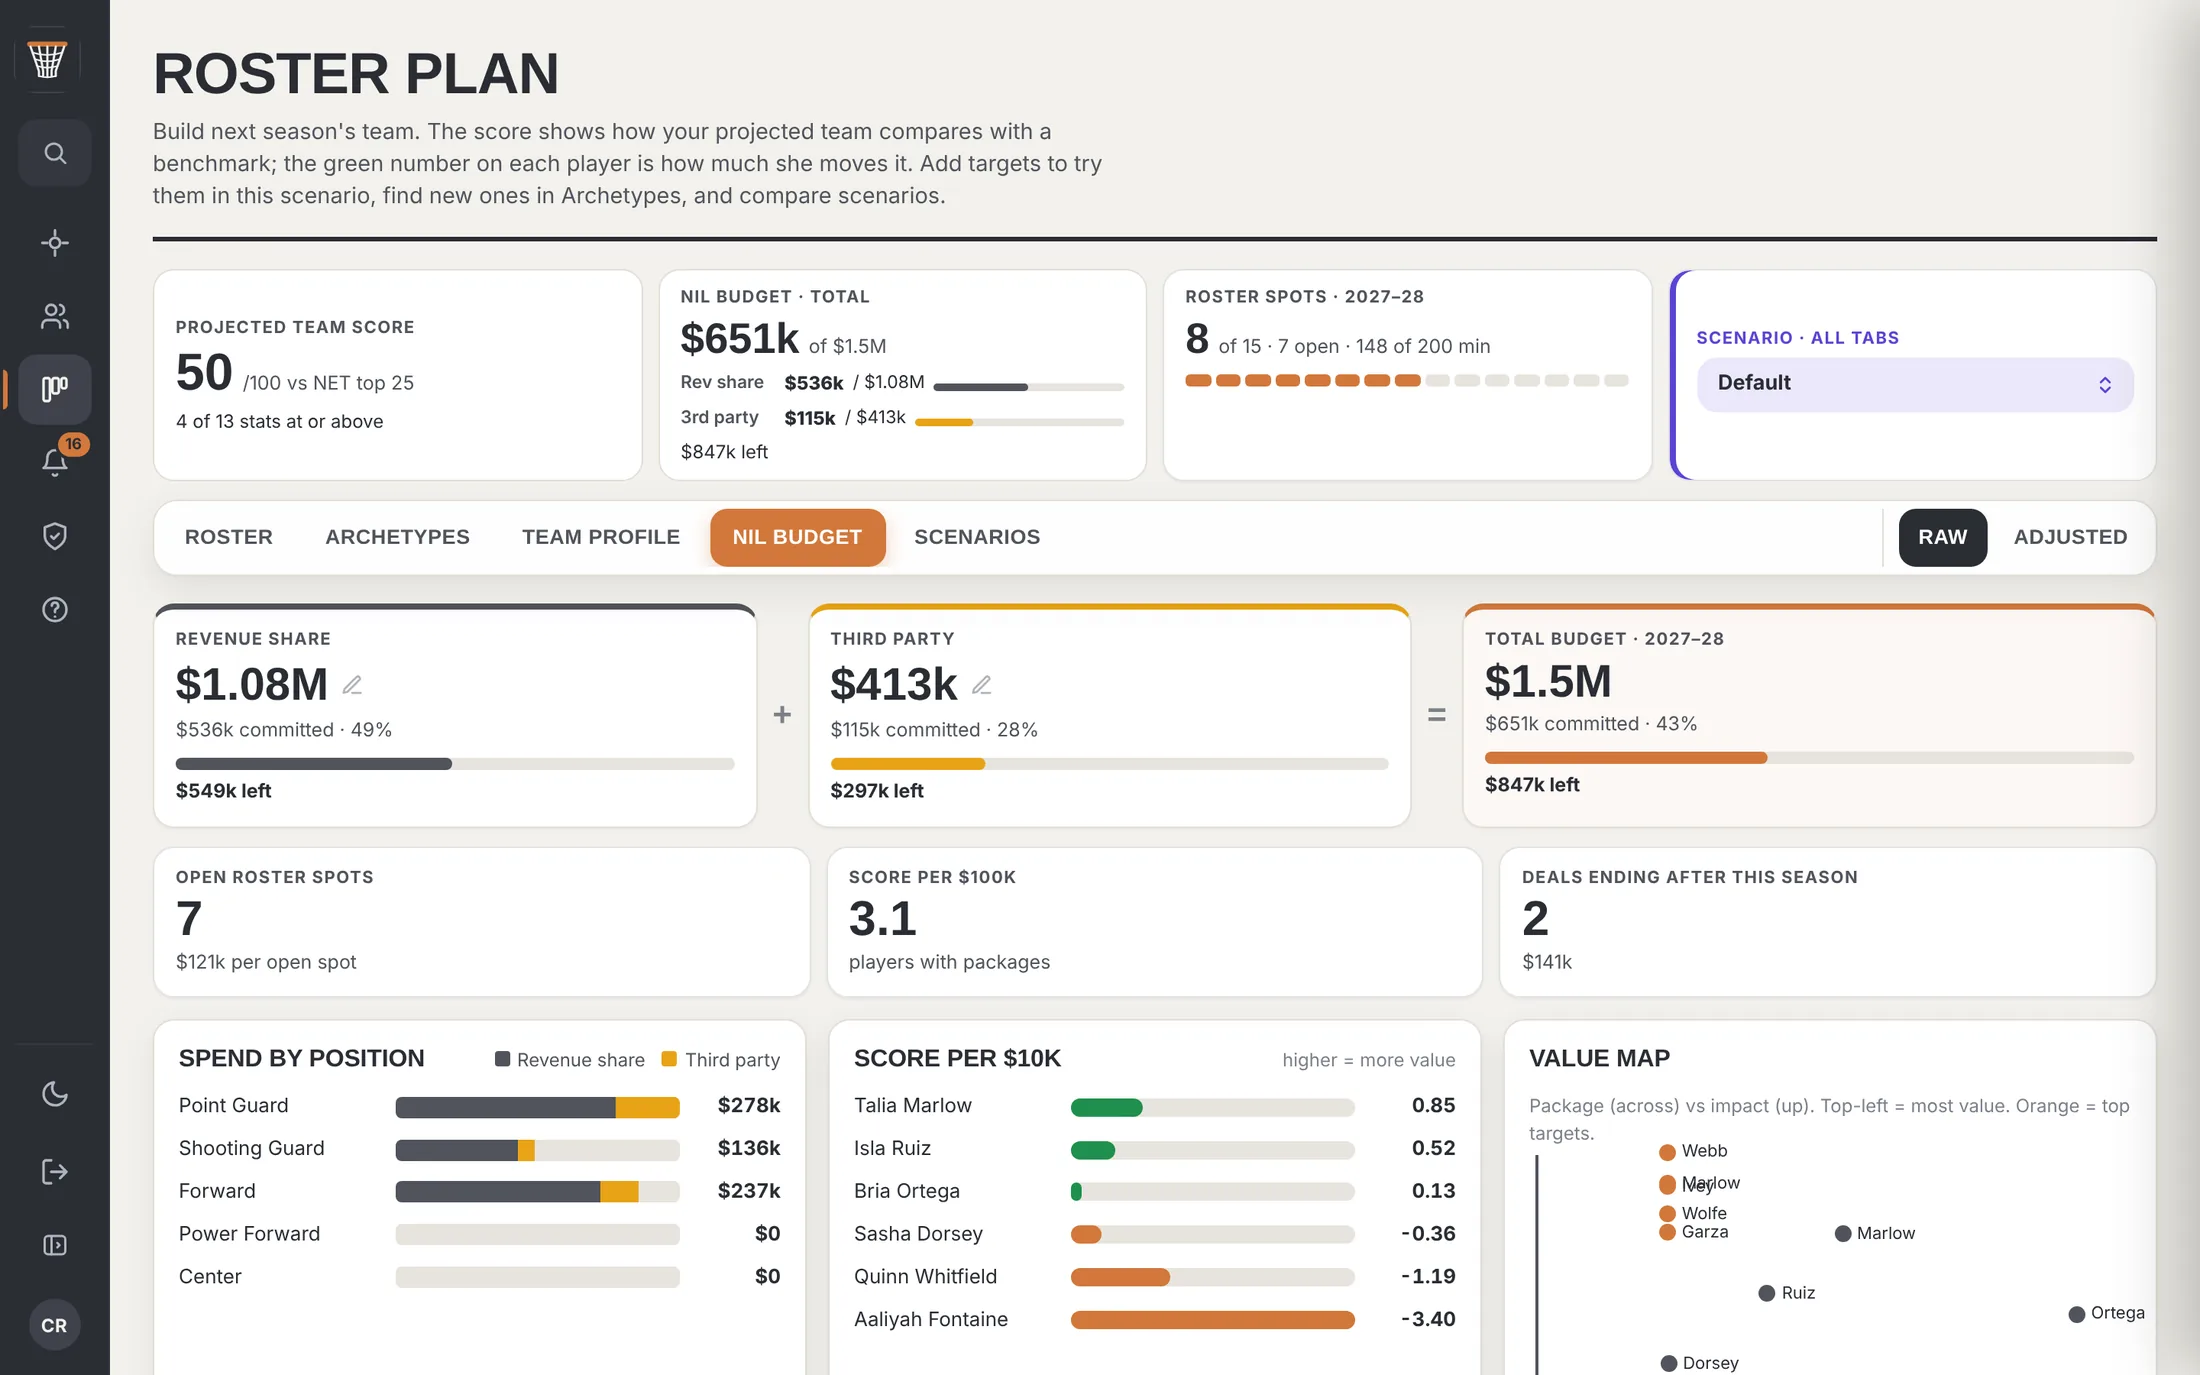Select the RAW view toggle

tap(1942, 537)
